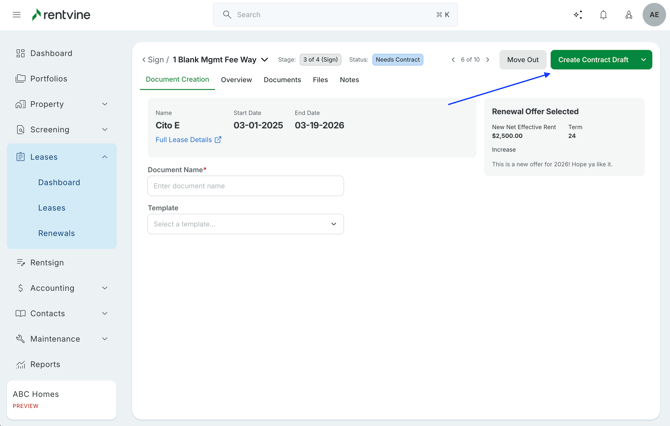670x426 pixels.
Task: Click the AI sparkle icon
Action: 578,15
